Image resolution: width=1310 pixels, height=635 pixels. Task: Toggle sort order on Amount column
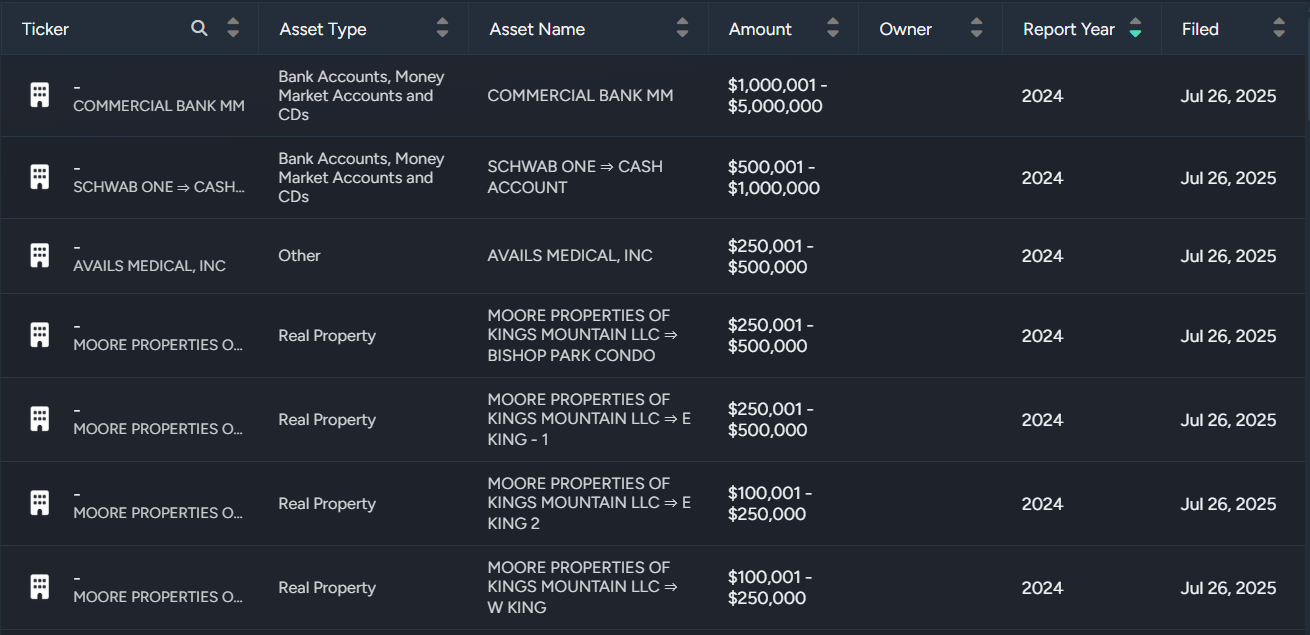(832, 28)
